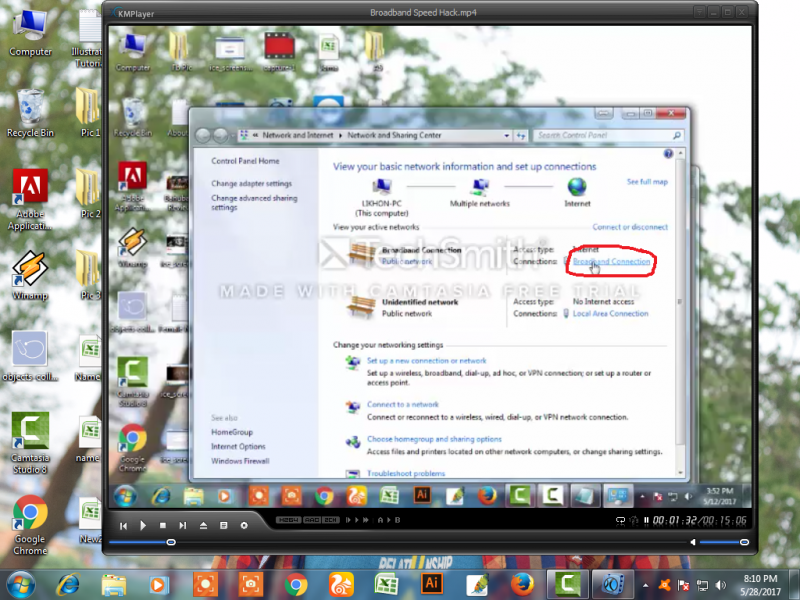The image size is (800, 600).
Task: Launch Google Chrome from the taskbar
Action: (x=296, y=585)
